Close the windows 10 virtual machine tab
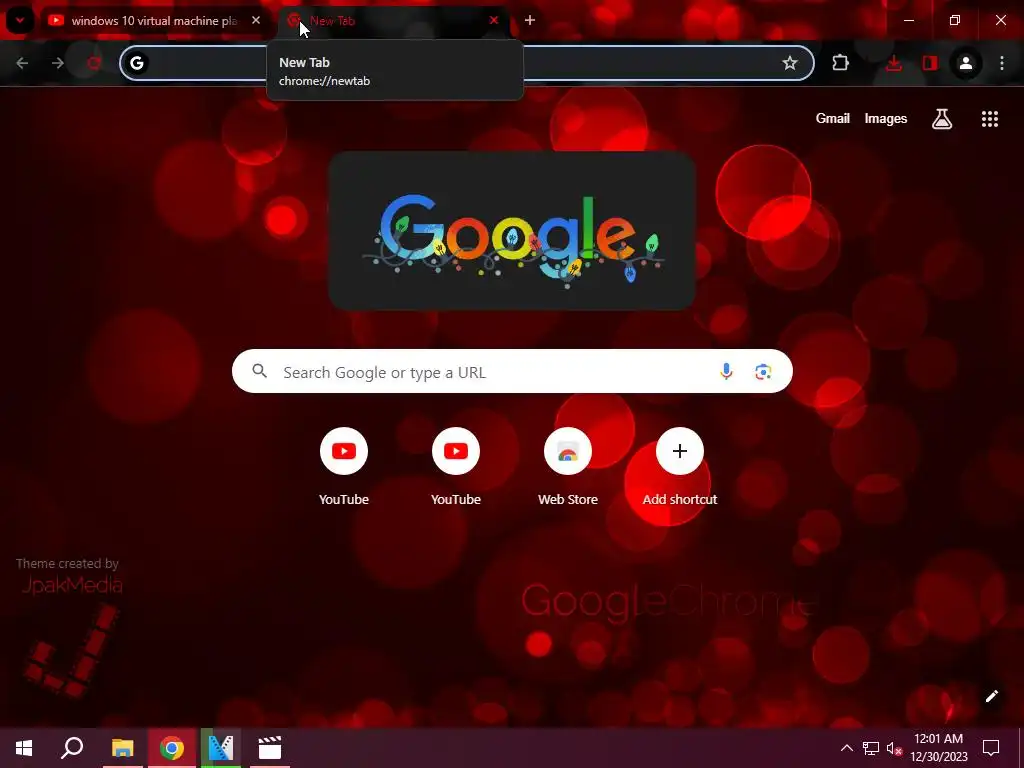 tap(256, 21)
